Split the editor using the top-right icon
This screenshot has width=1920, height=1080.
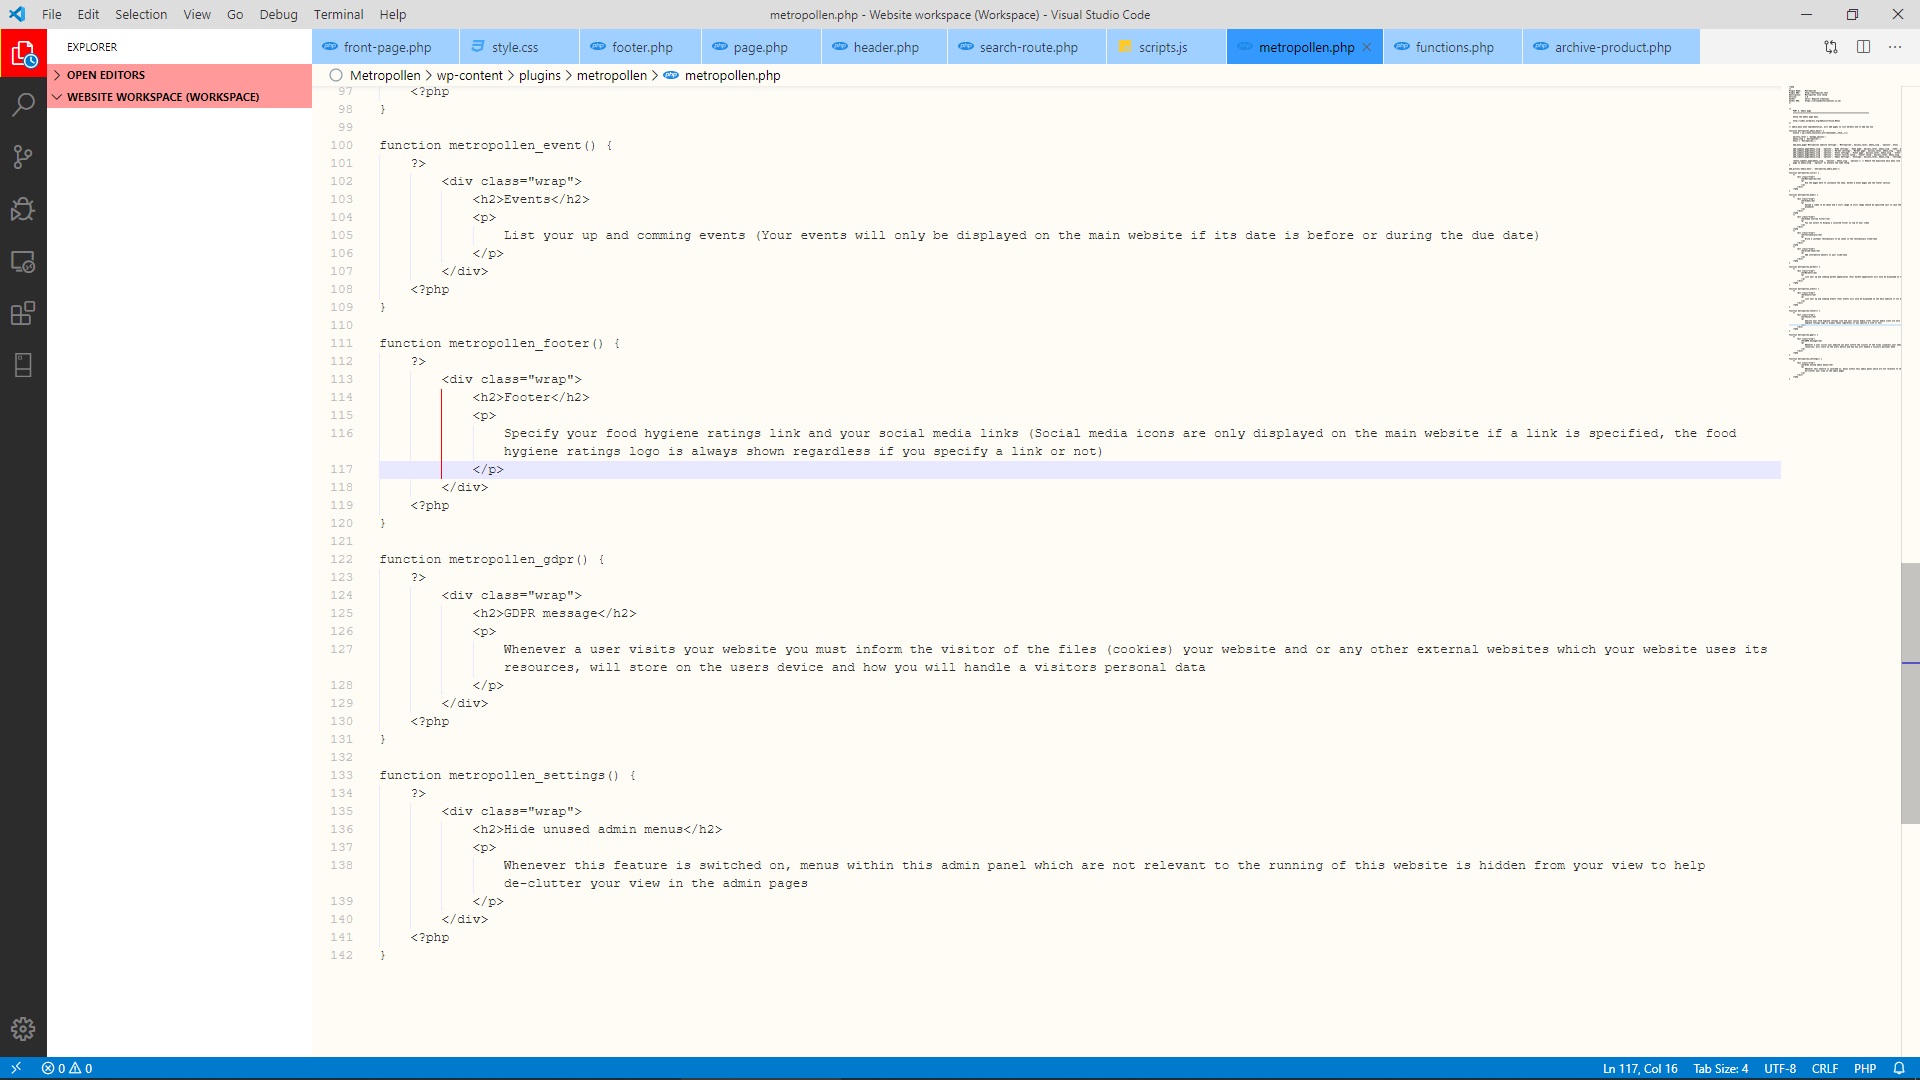1864,46
